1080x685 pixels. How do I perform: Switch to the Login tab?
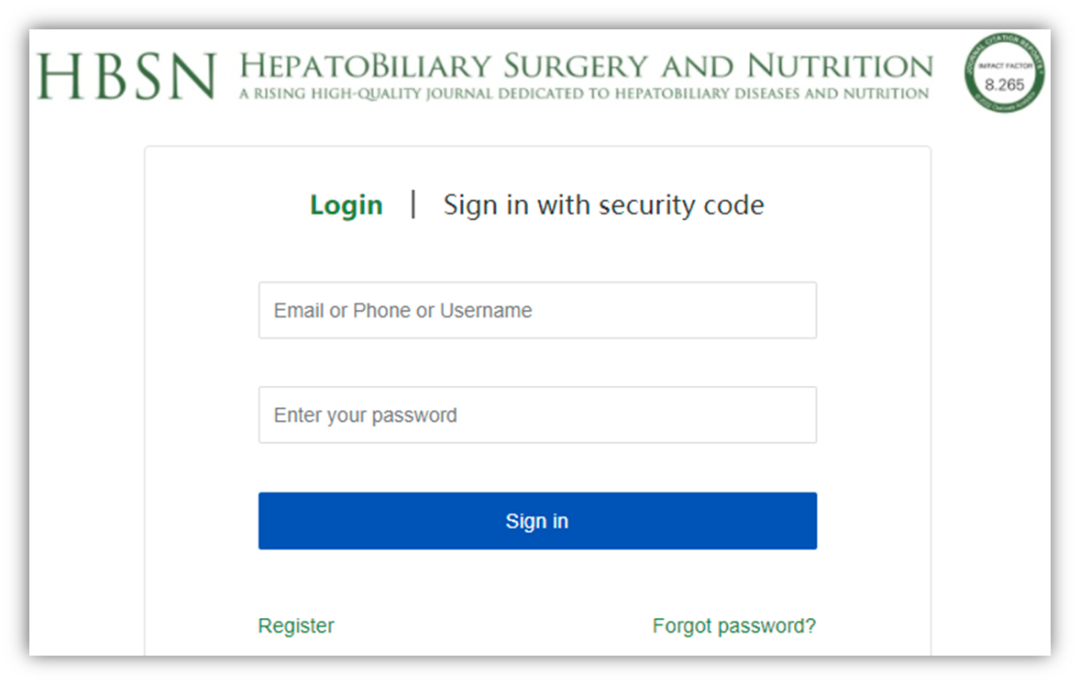[346, 205]
